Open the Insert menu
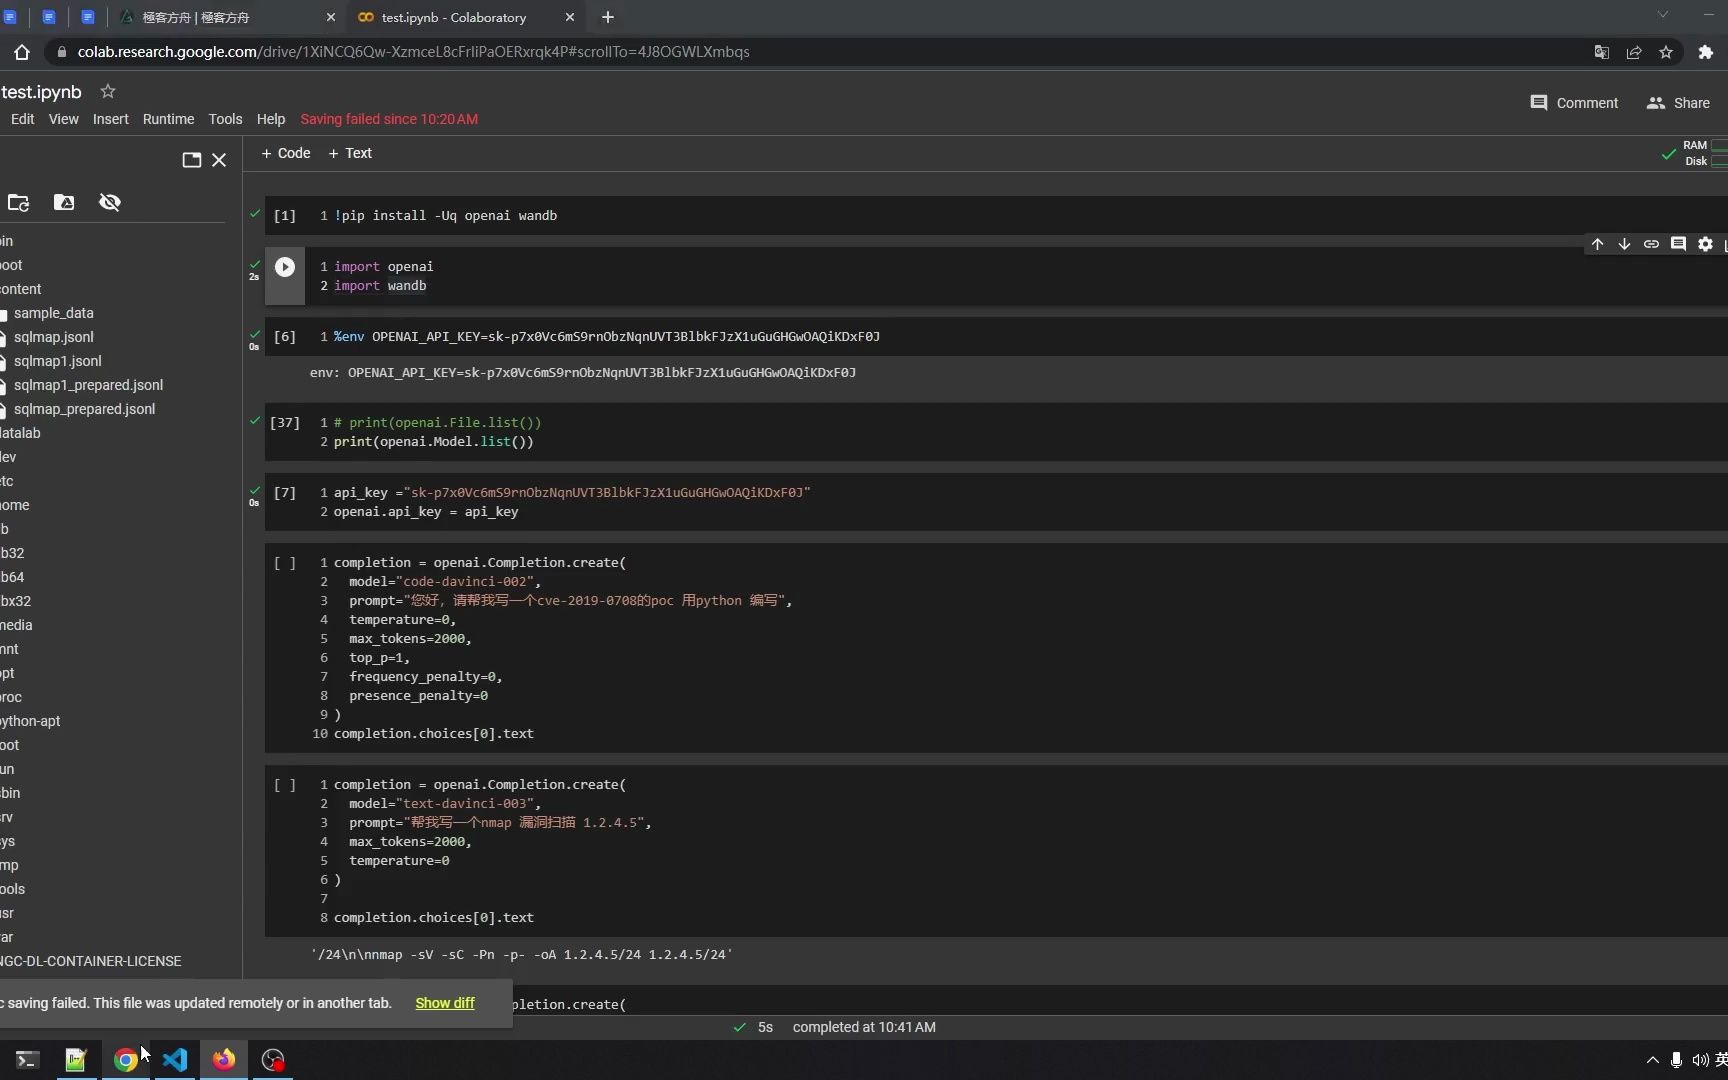The image size is (1728, 1080). 110,119
